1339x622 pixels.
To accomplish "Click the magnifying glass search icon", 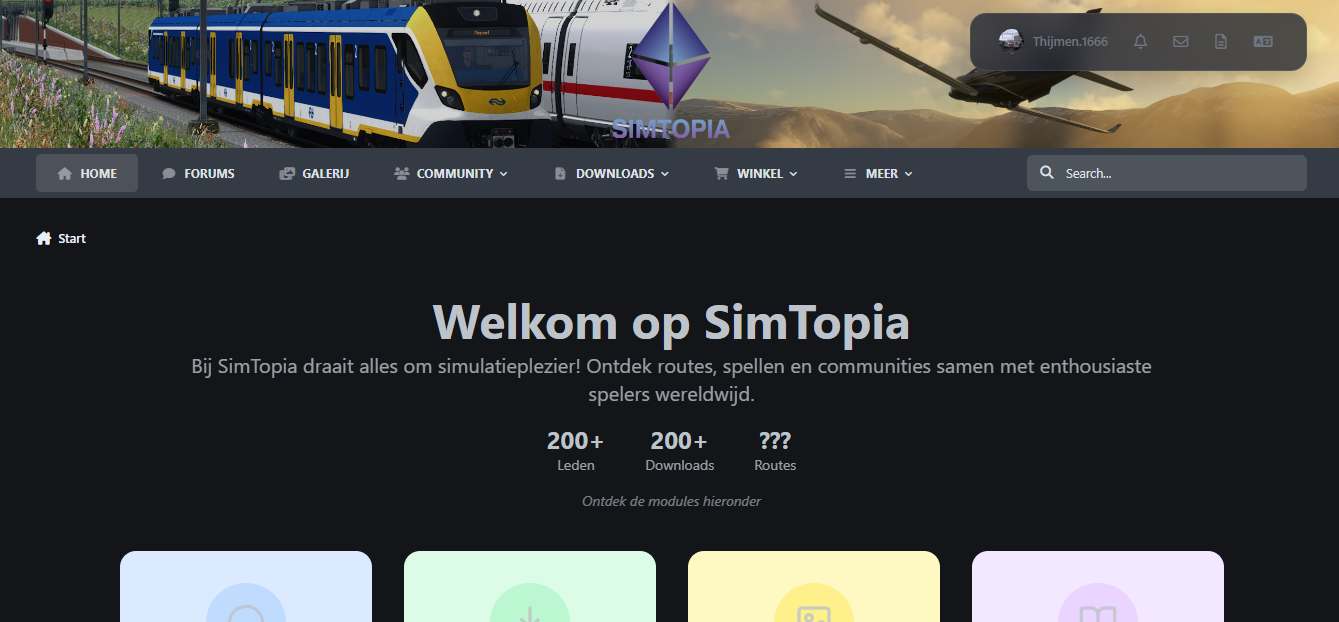I will pyautogui.click(x=1047, y=173).
